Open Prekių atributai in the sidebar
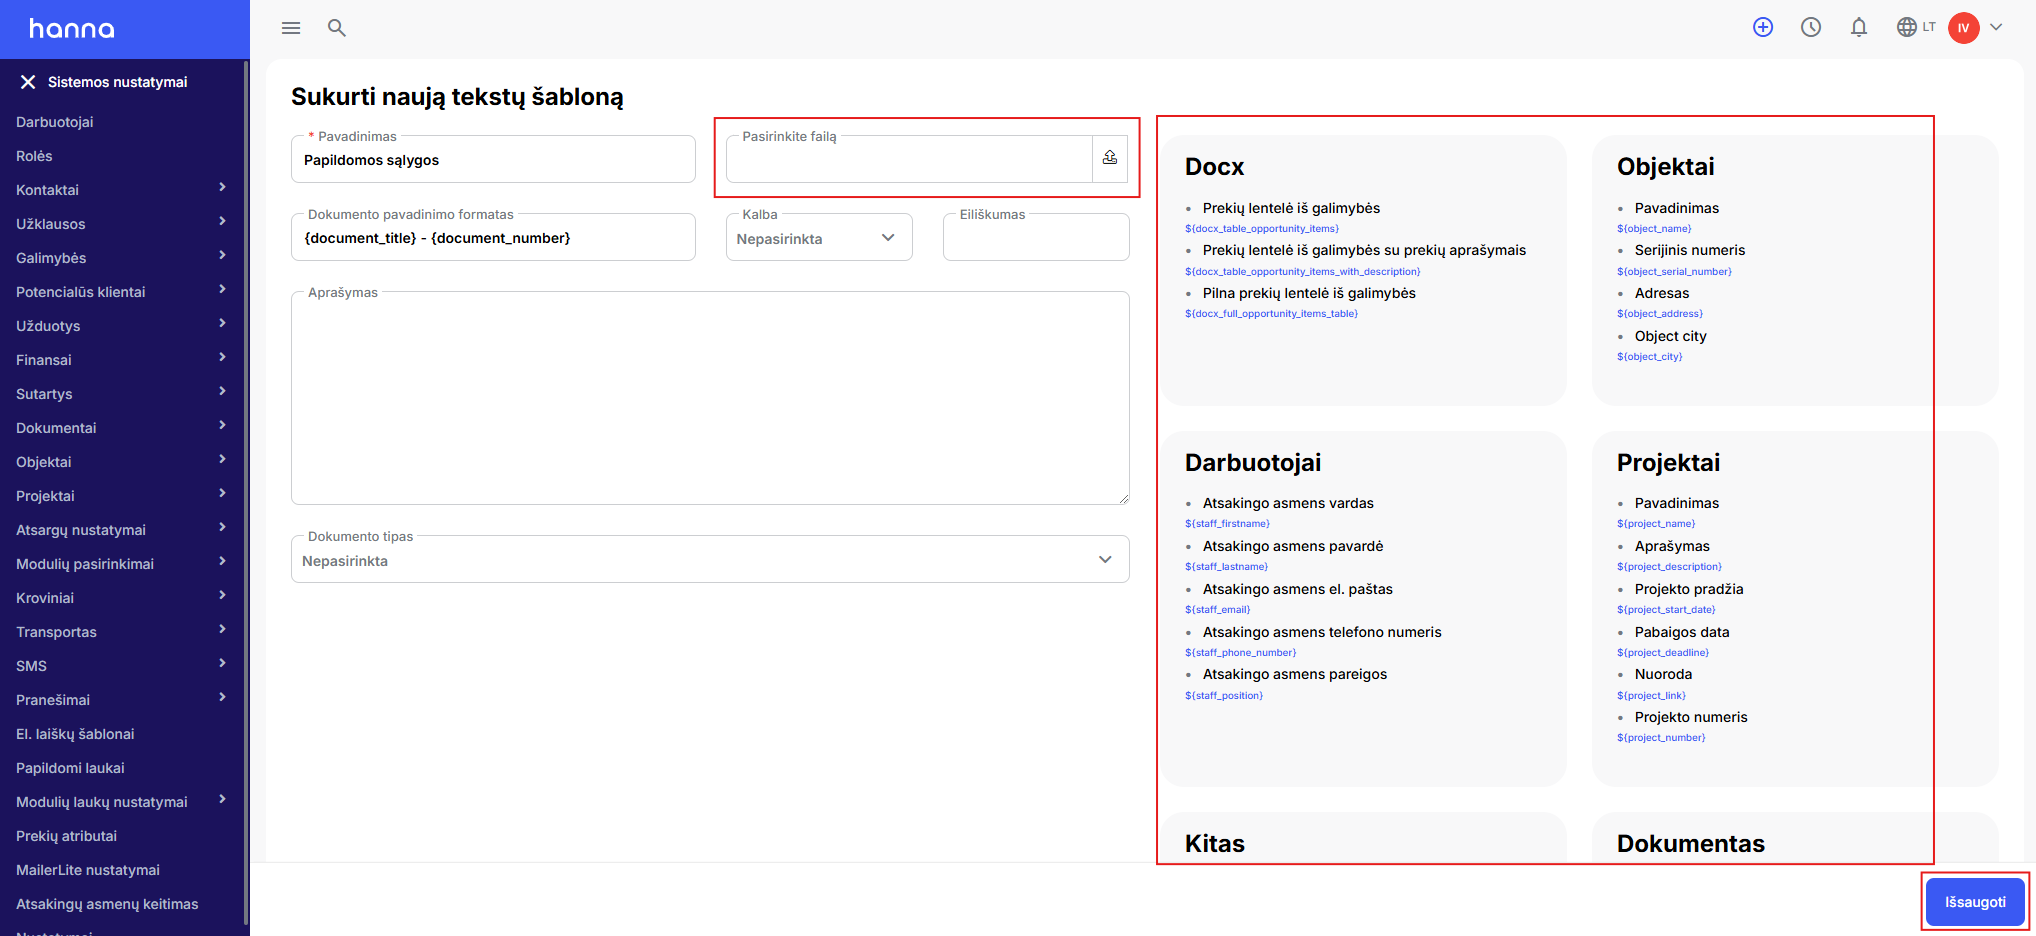The width and height of the screenshot is (2036, 936). [x=66, y=836]
